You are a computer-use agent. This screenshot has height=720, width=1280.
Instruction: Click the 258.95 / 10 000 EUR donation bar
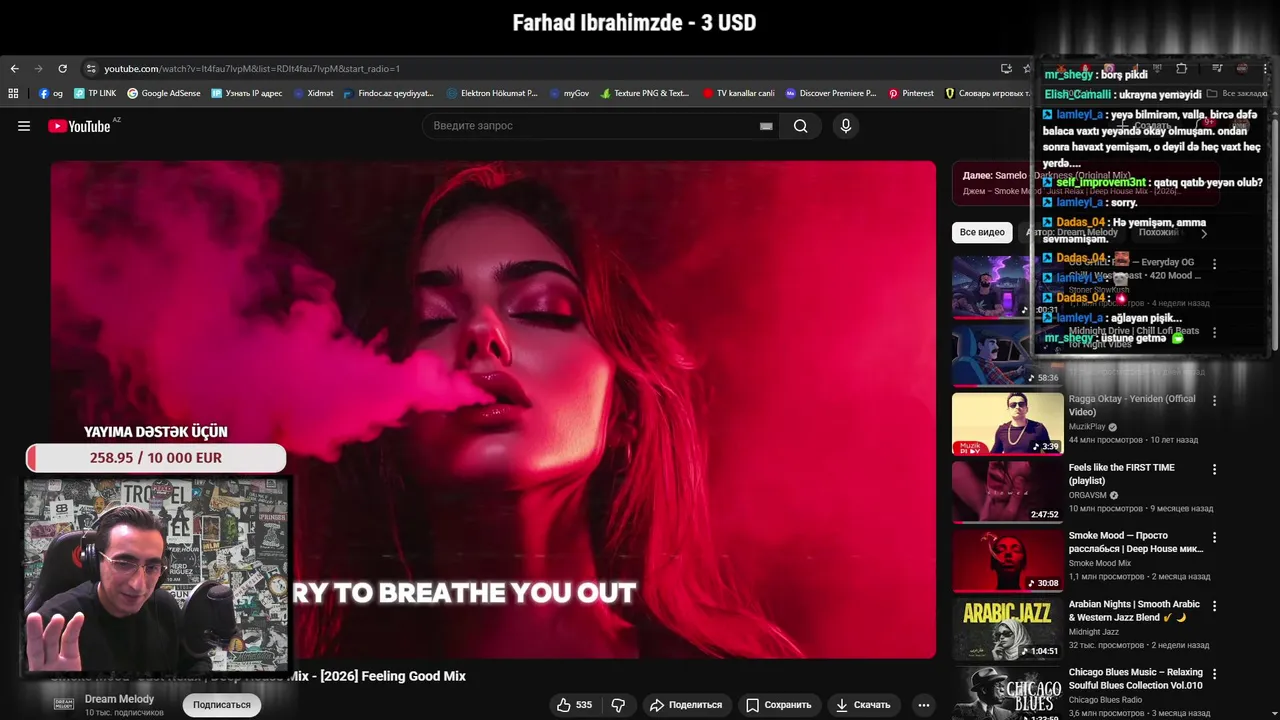156,458
